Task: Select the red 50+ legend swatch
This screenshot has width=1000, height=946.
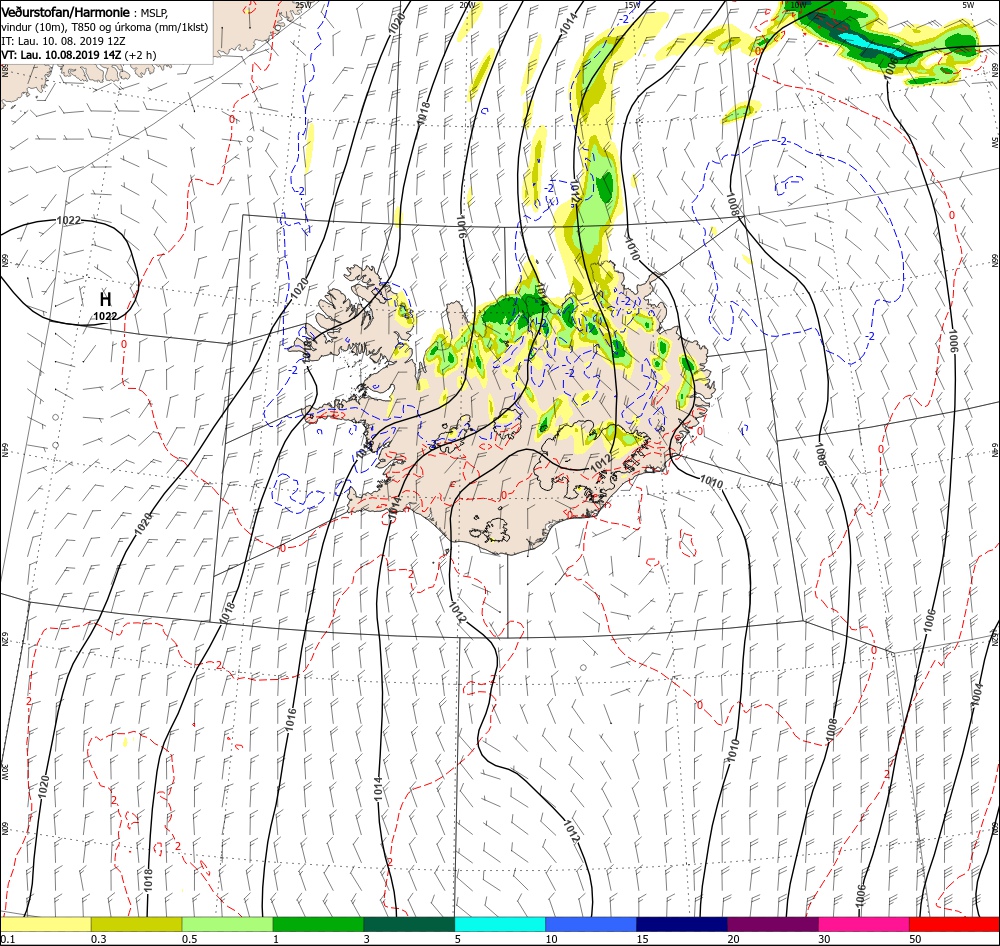Action: [954, 924]
